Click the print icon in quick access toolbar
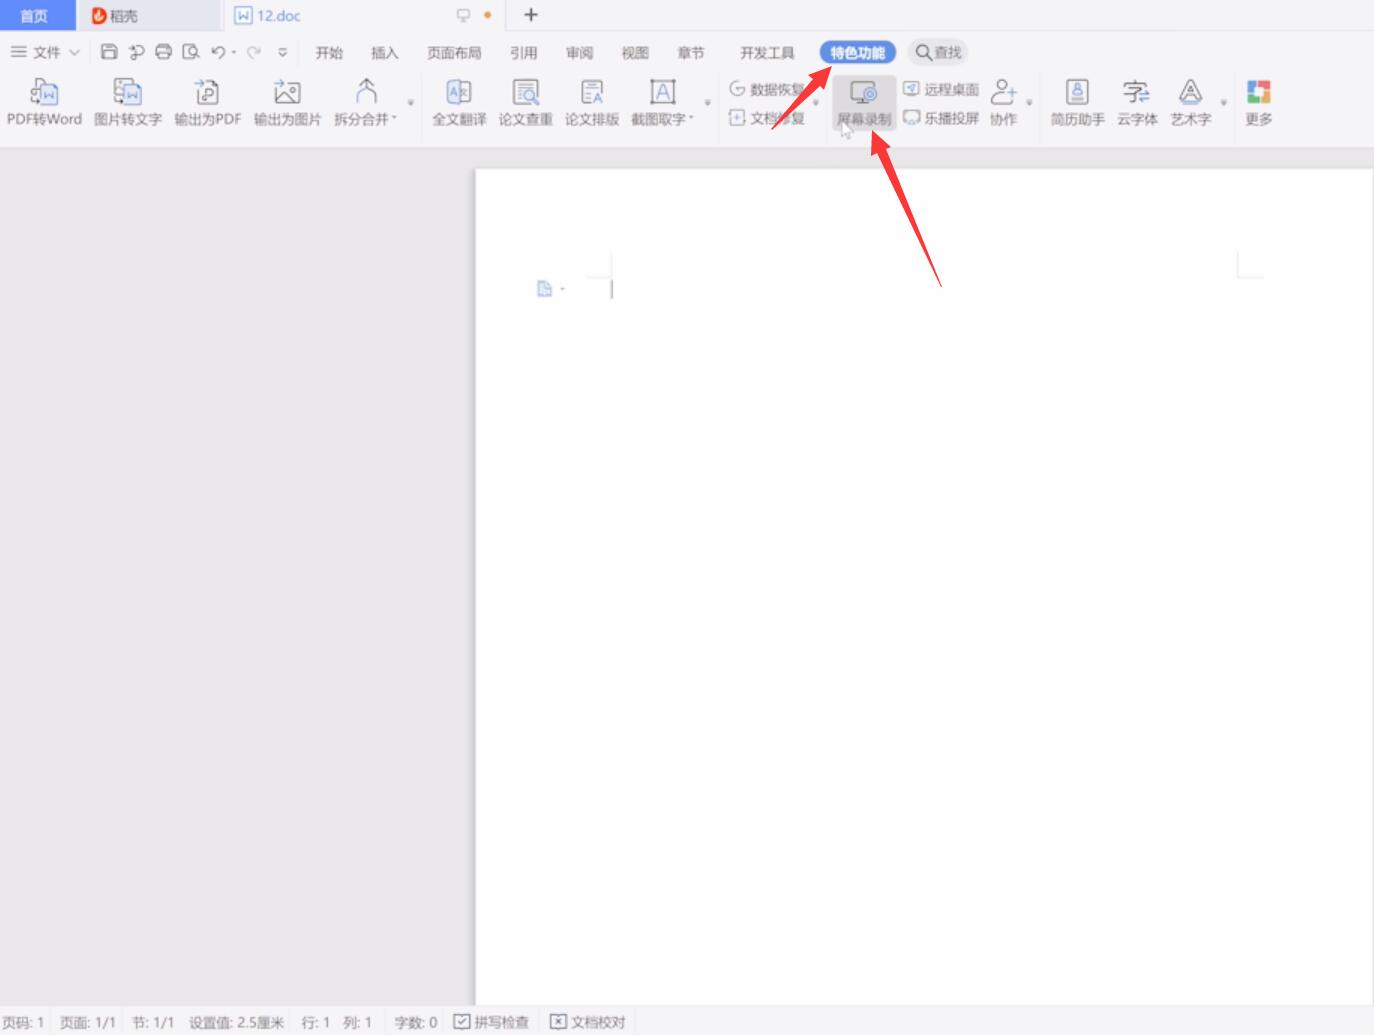Image resolution: width=1374 pixels, height=1035 pixels. pos(163,52)
